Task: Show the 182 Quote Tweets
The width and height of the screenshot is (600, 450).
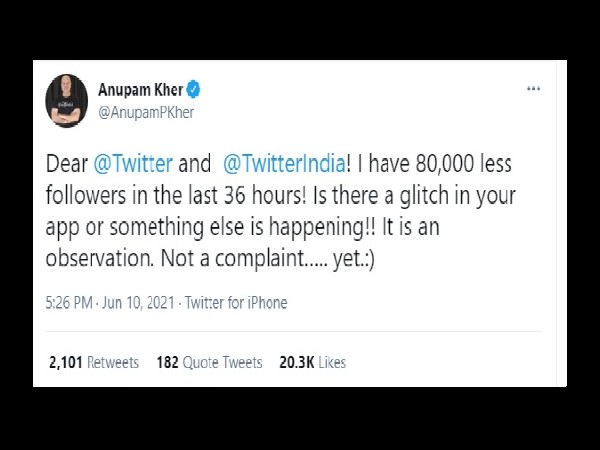Action: point(209,362)
